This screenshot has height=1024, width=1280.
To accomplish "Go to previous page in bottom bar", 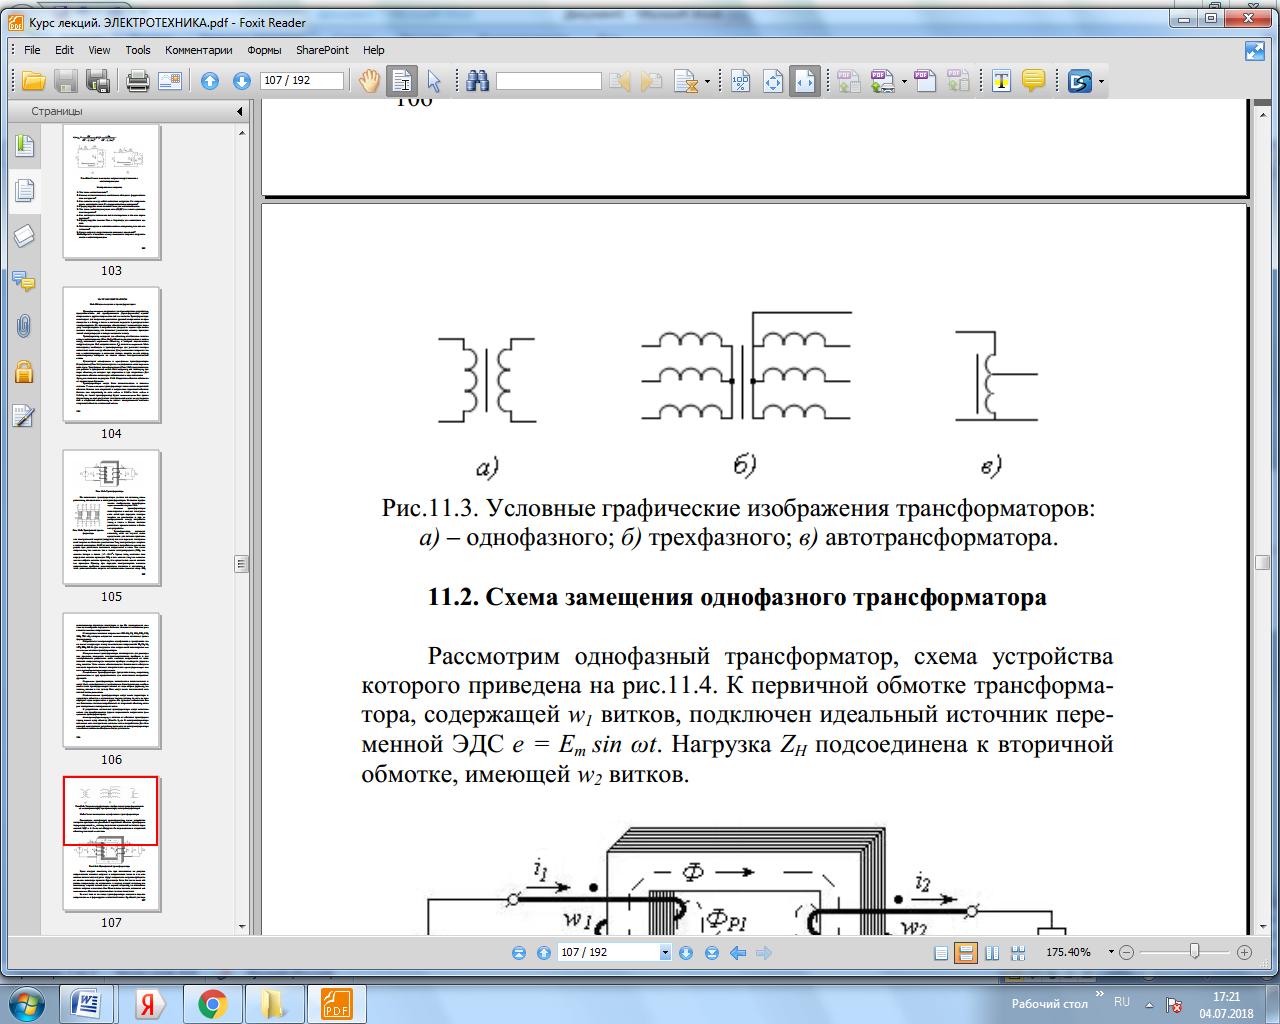I will (543, 953).
